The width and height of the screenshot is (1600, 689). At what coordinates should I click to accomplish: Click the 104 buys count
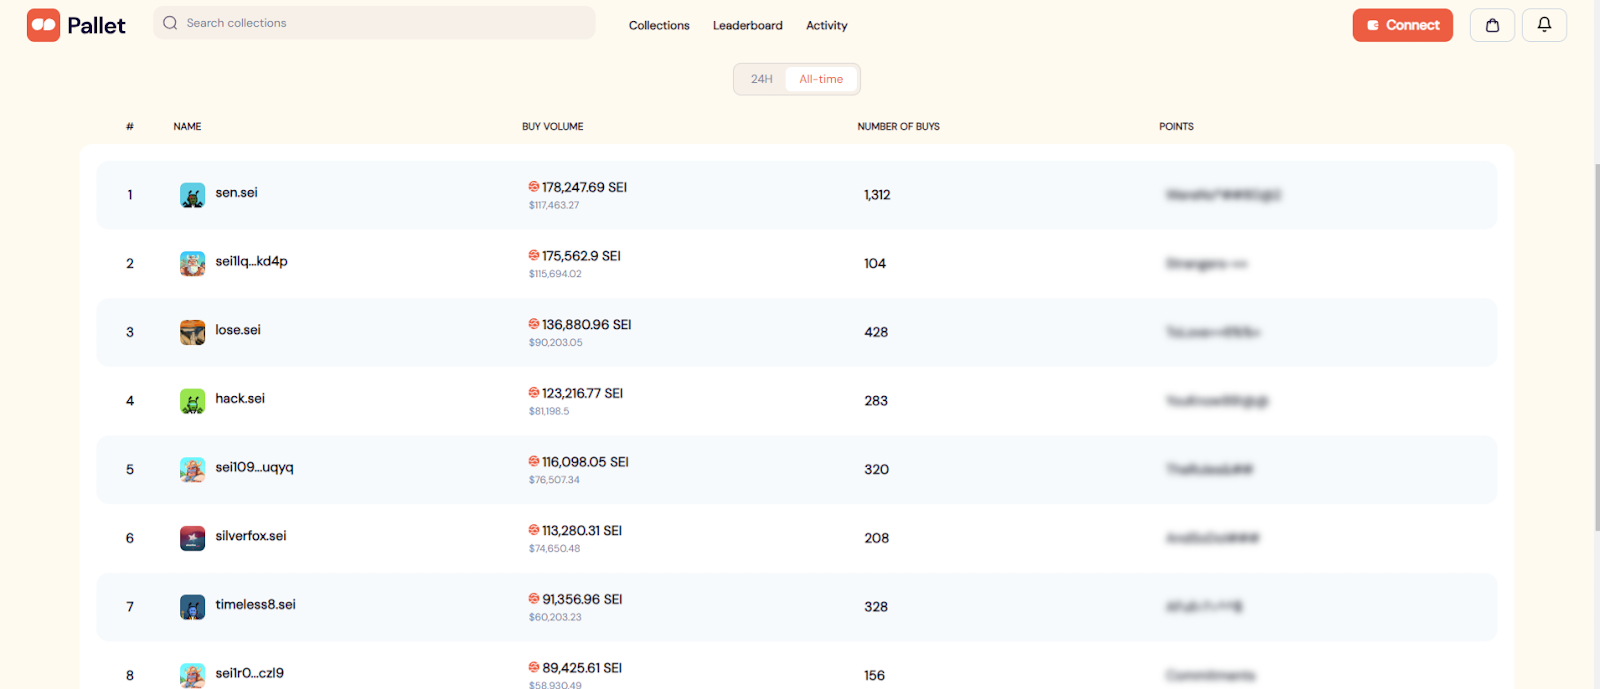(x=875, y=264)
